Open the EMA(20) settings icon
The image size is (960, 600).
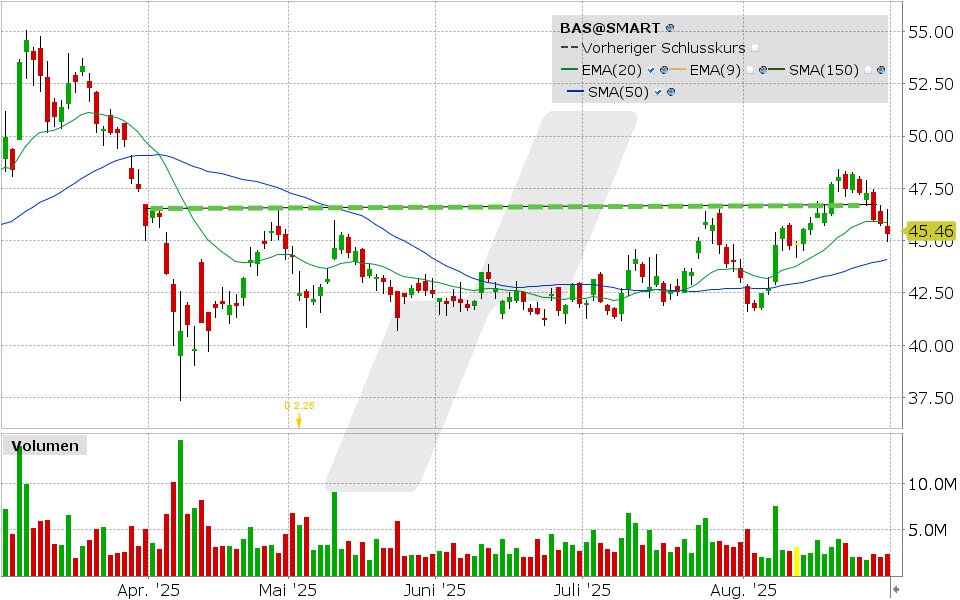(x=663, y=70)
